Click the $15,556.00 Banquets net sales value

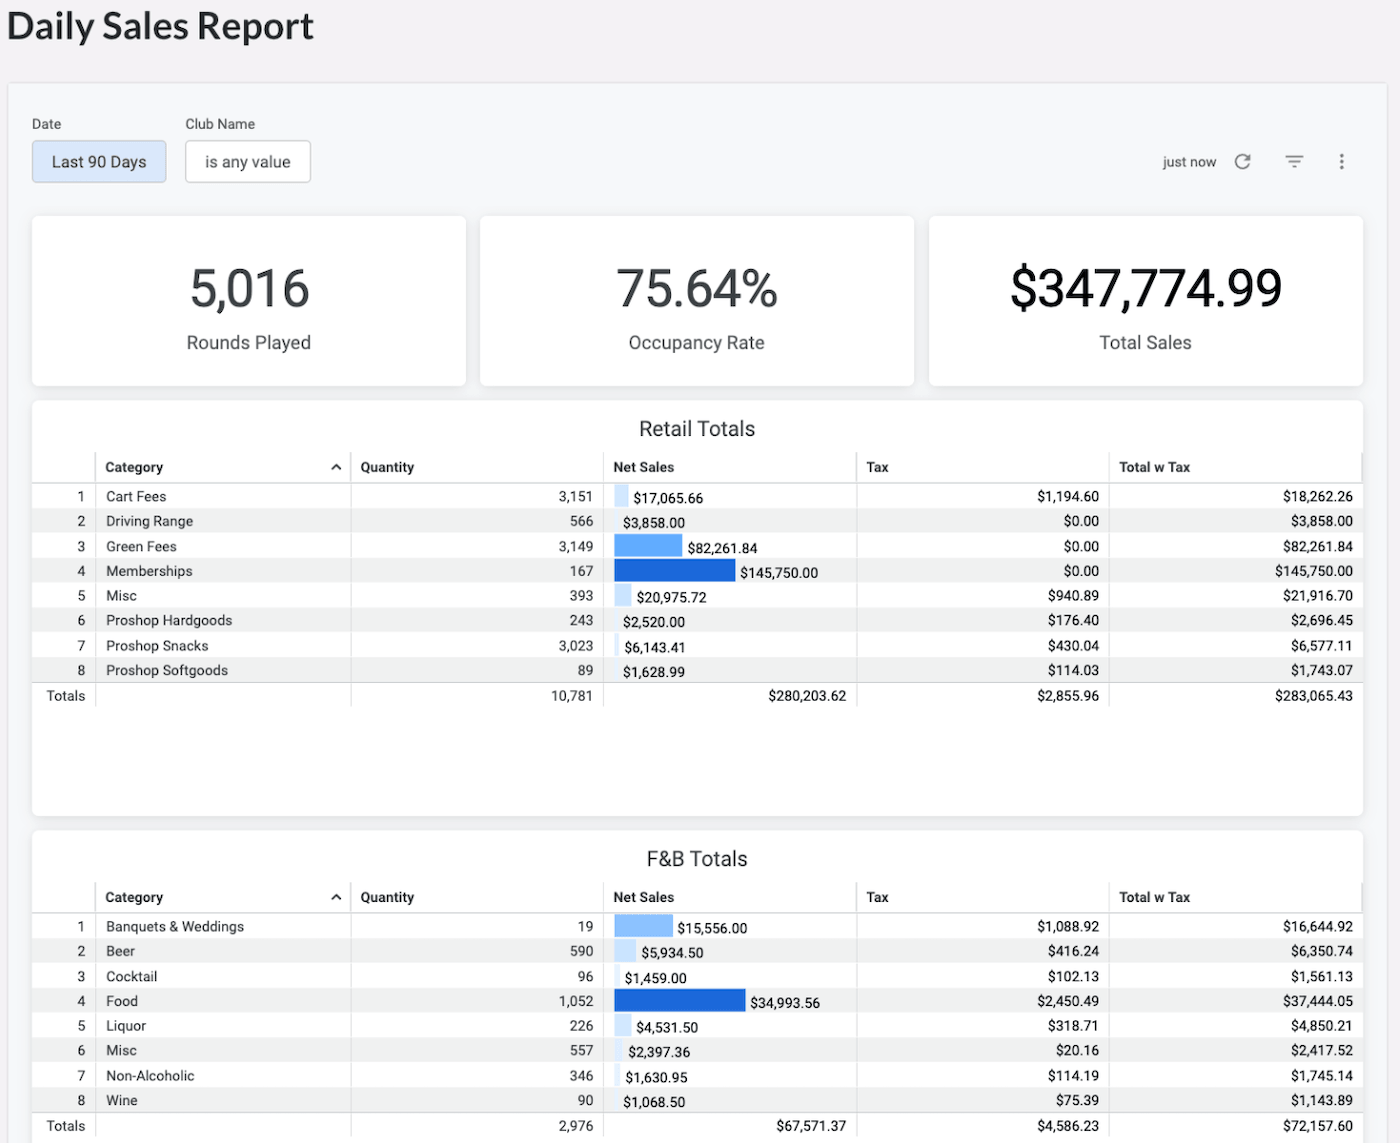pos(712,928)
